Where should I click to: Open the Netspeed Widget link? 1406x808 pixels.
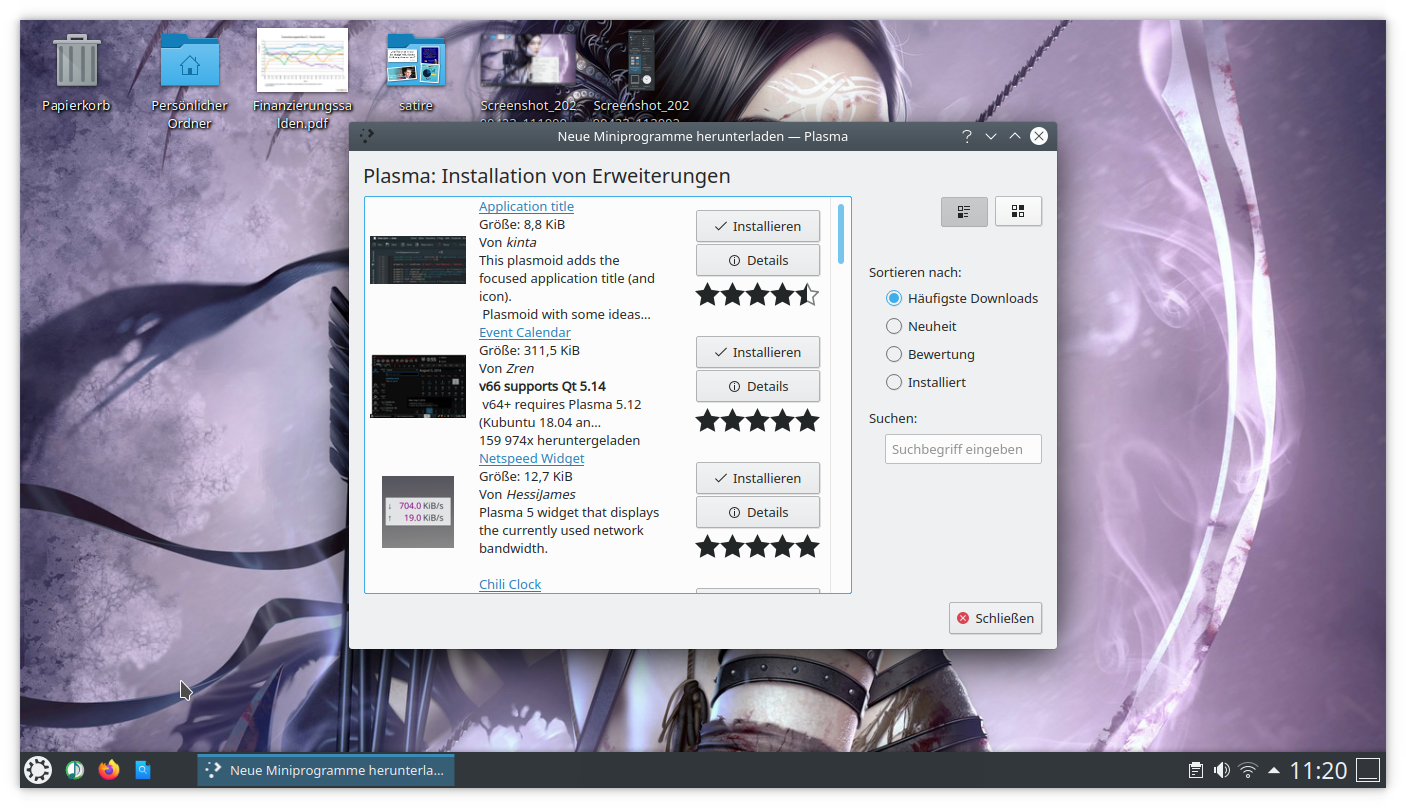pyautogui.click(x=531, y=458)
